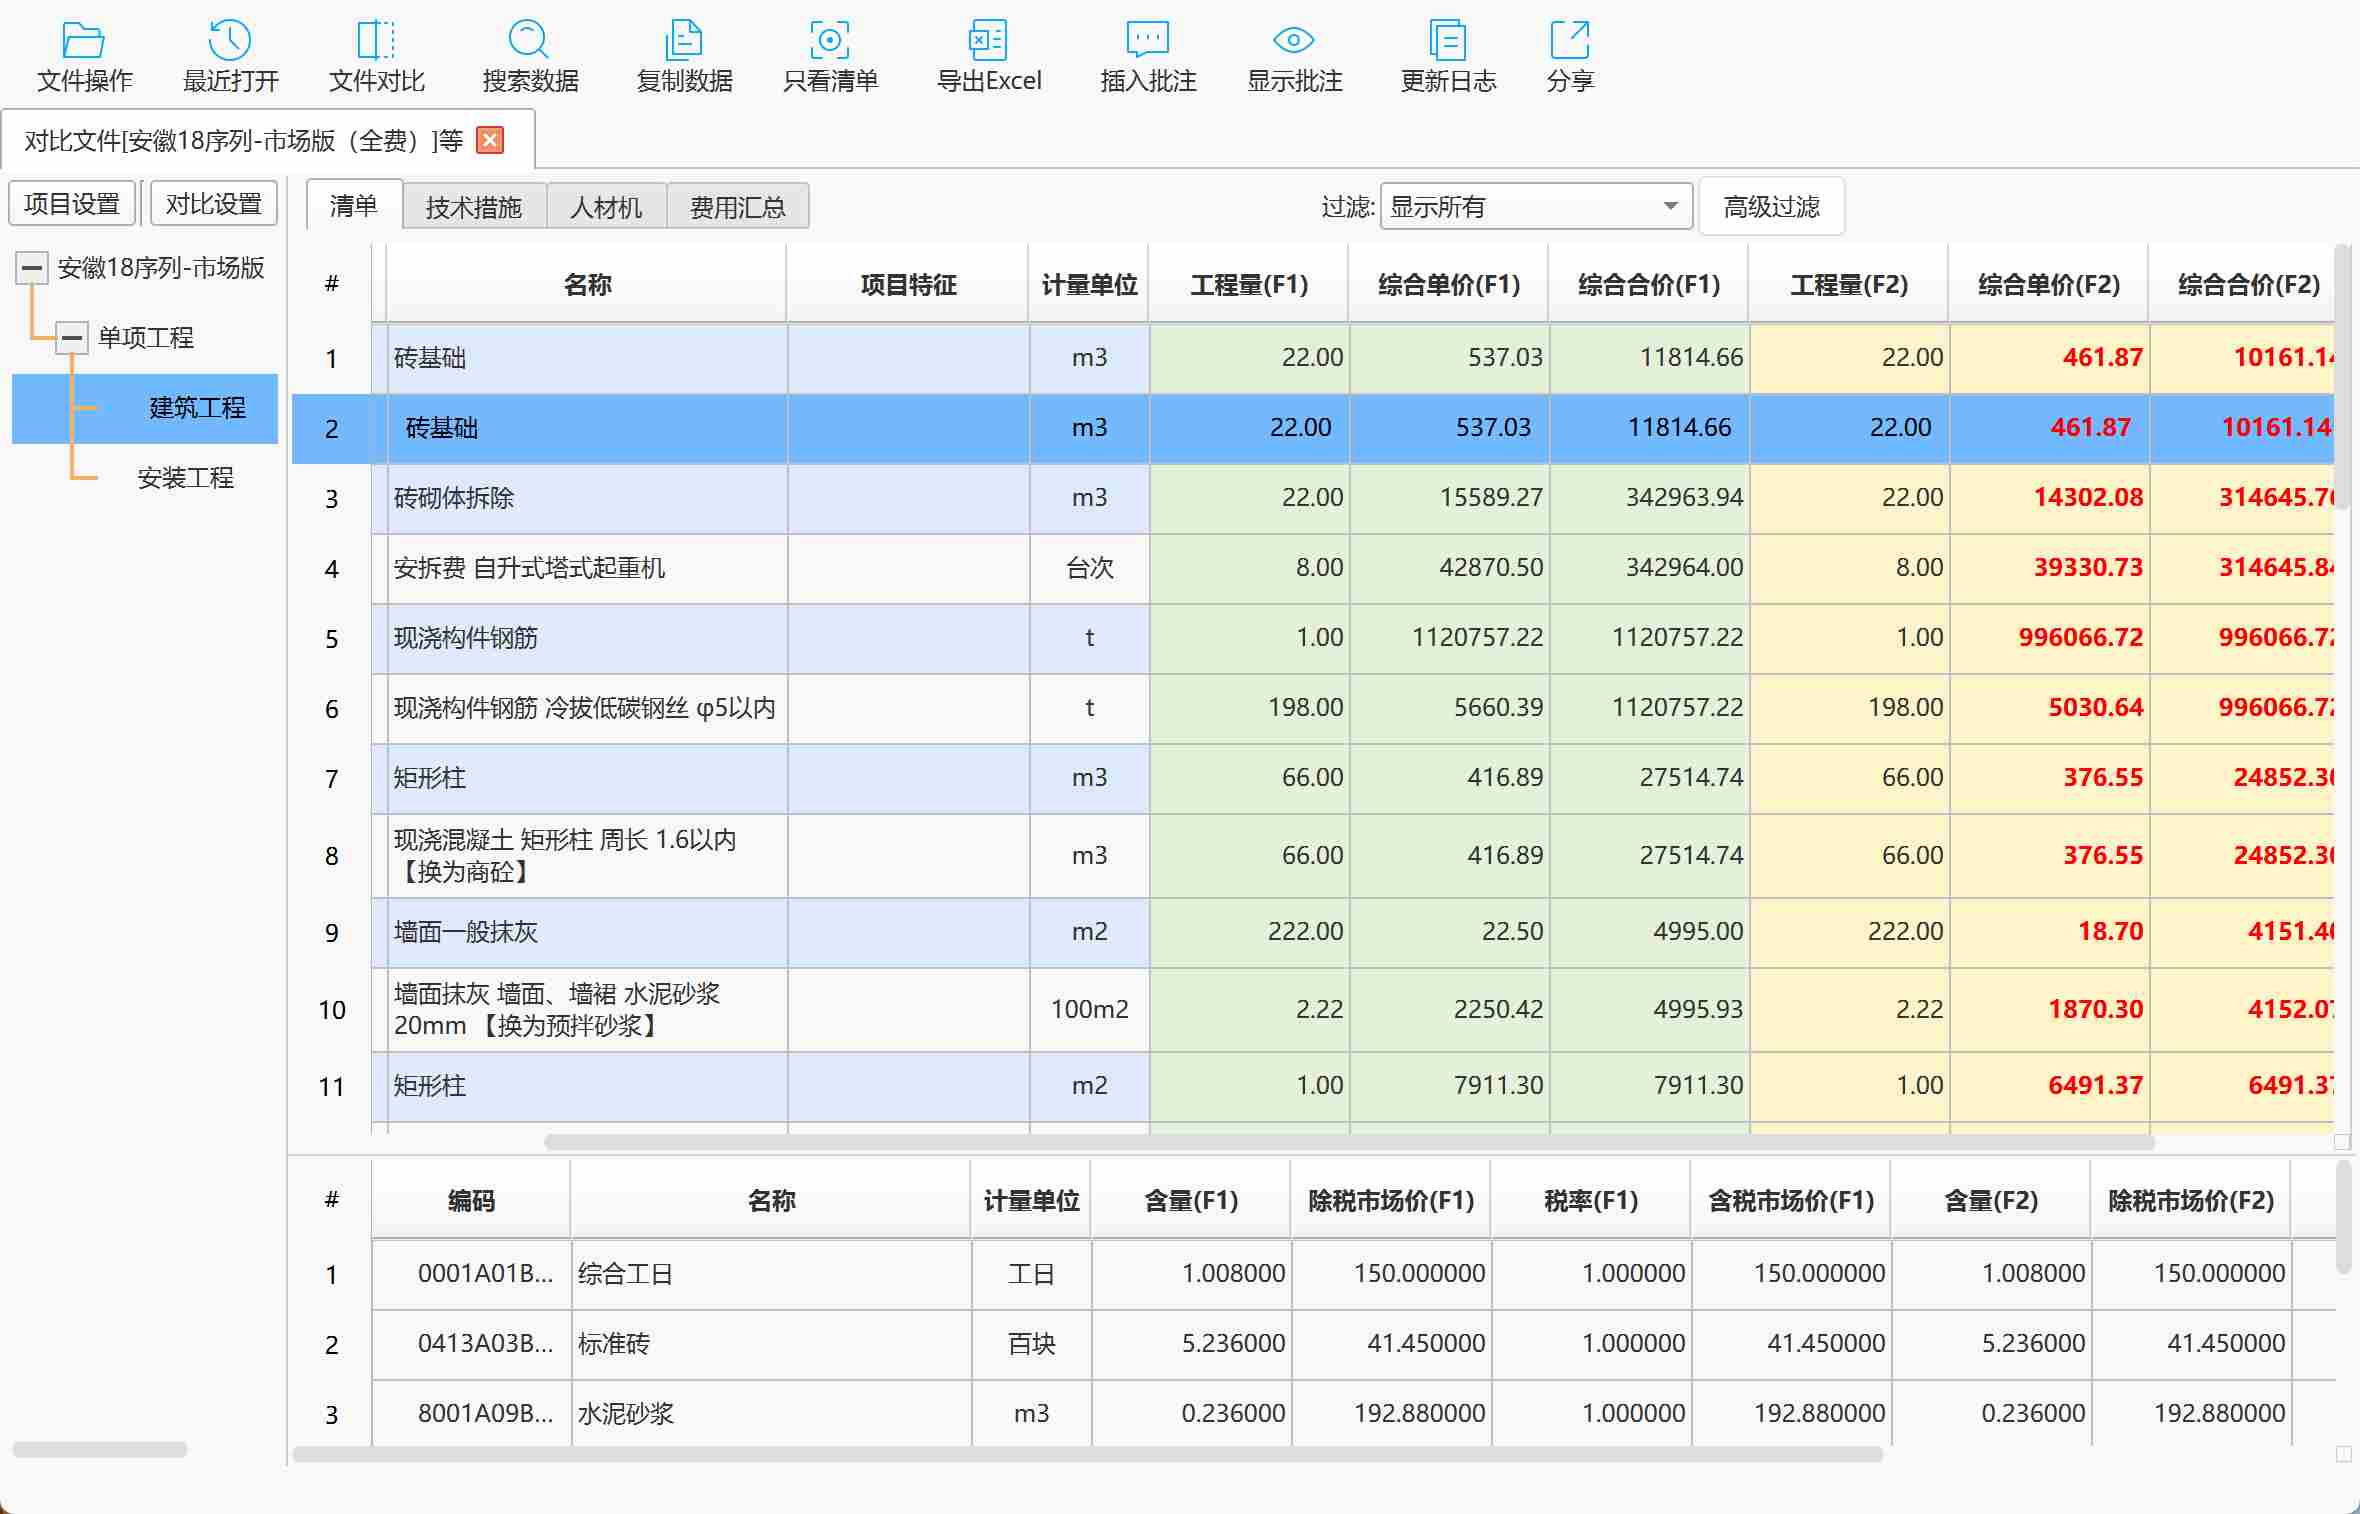Screen dimensions: 2360x1514
Task: Collapse the 安徽18序列-市场版 tree node
Action: point(32,268)
